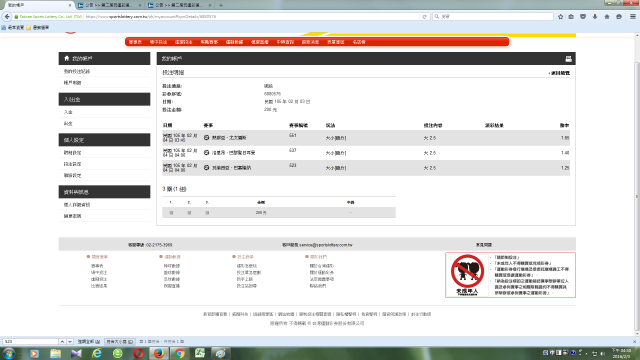Toggle the highlight-all option in find bar
The height and width of the screenshot is (360, 640).
89,341
